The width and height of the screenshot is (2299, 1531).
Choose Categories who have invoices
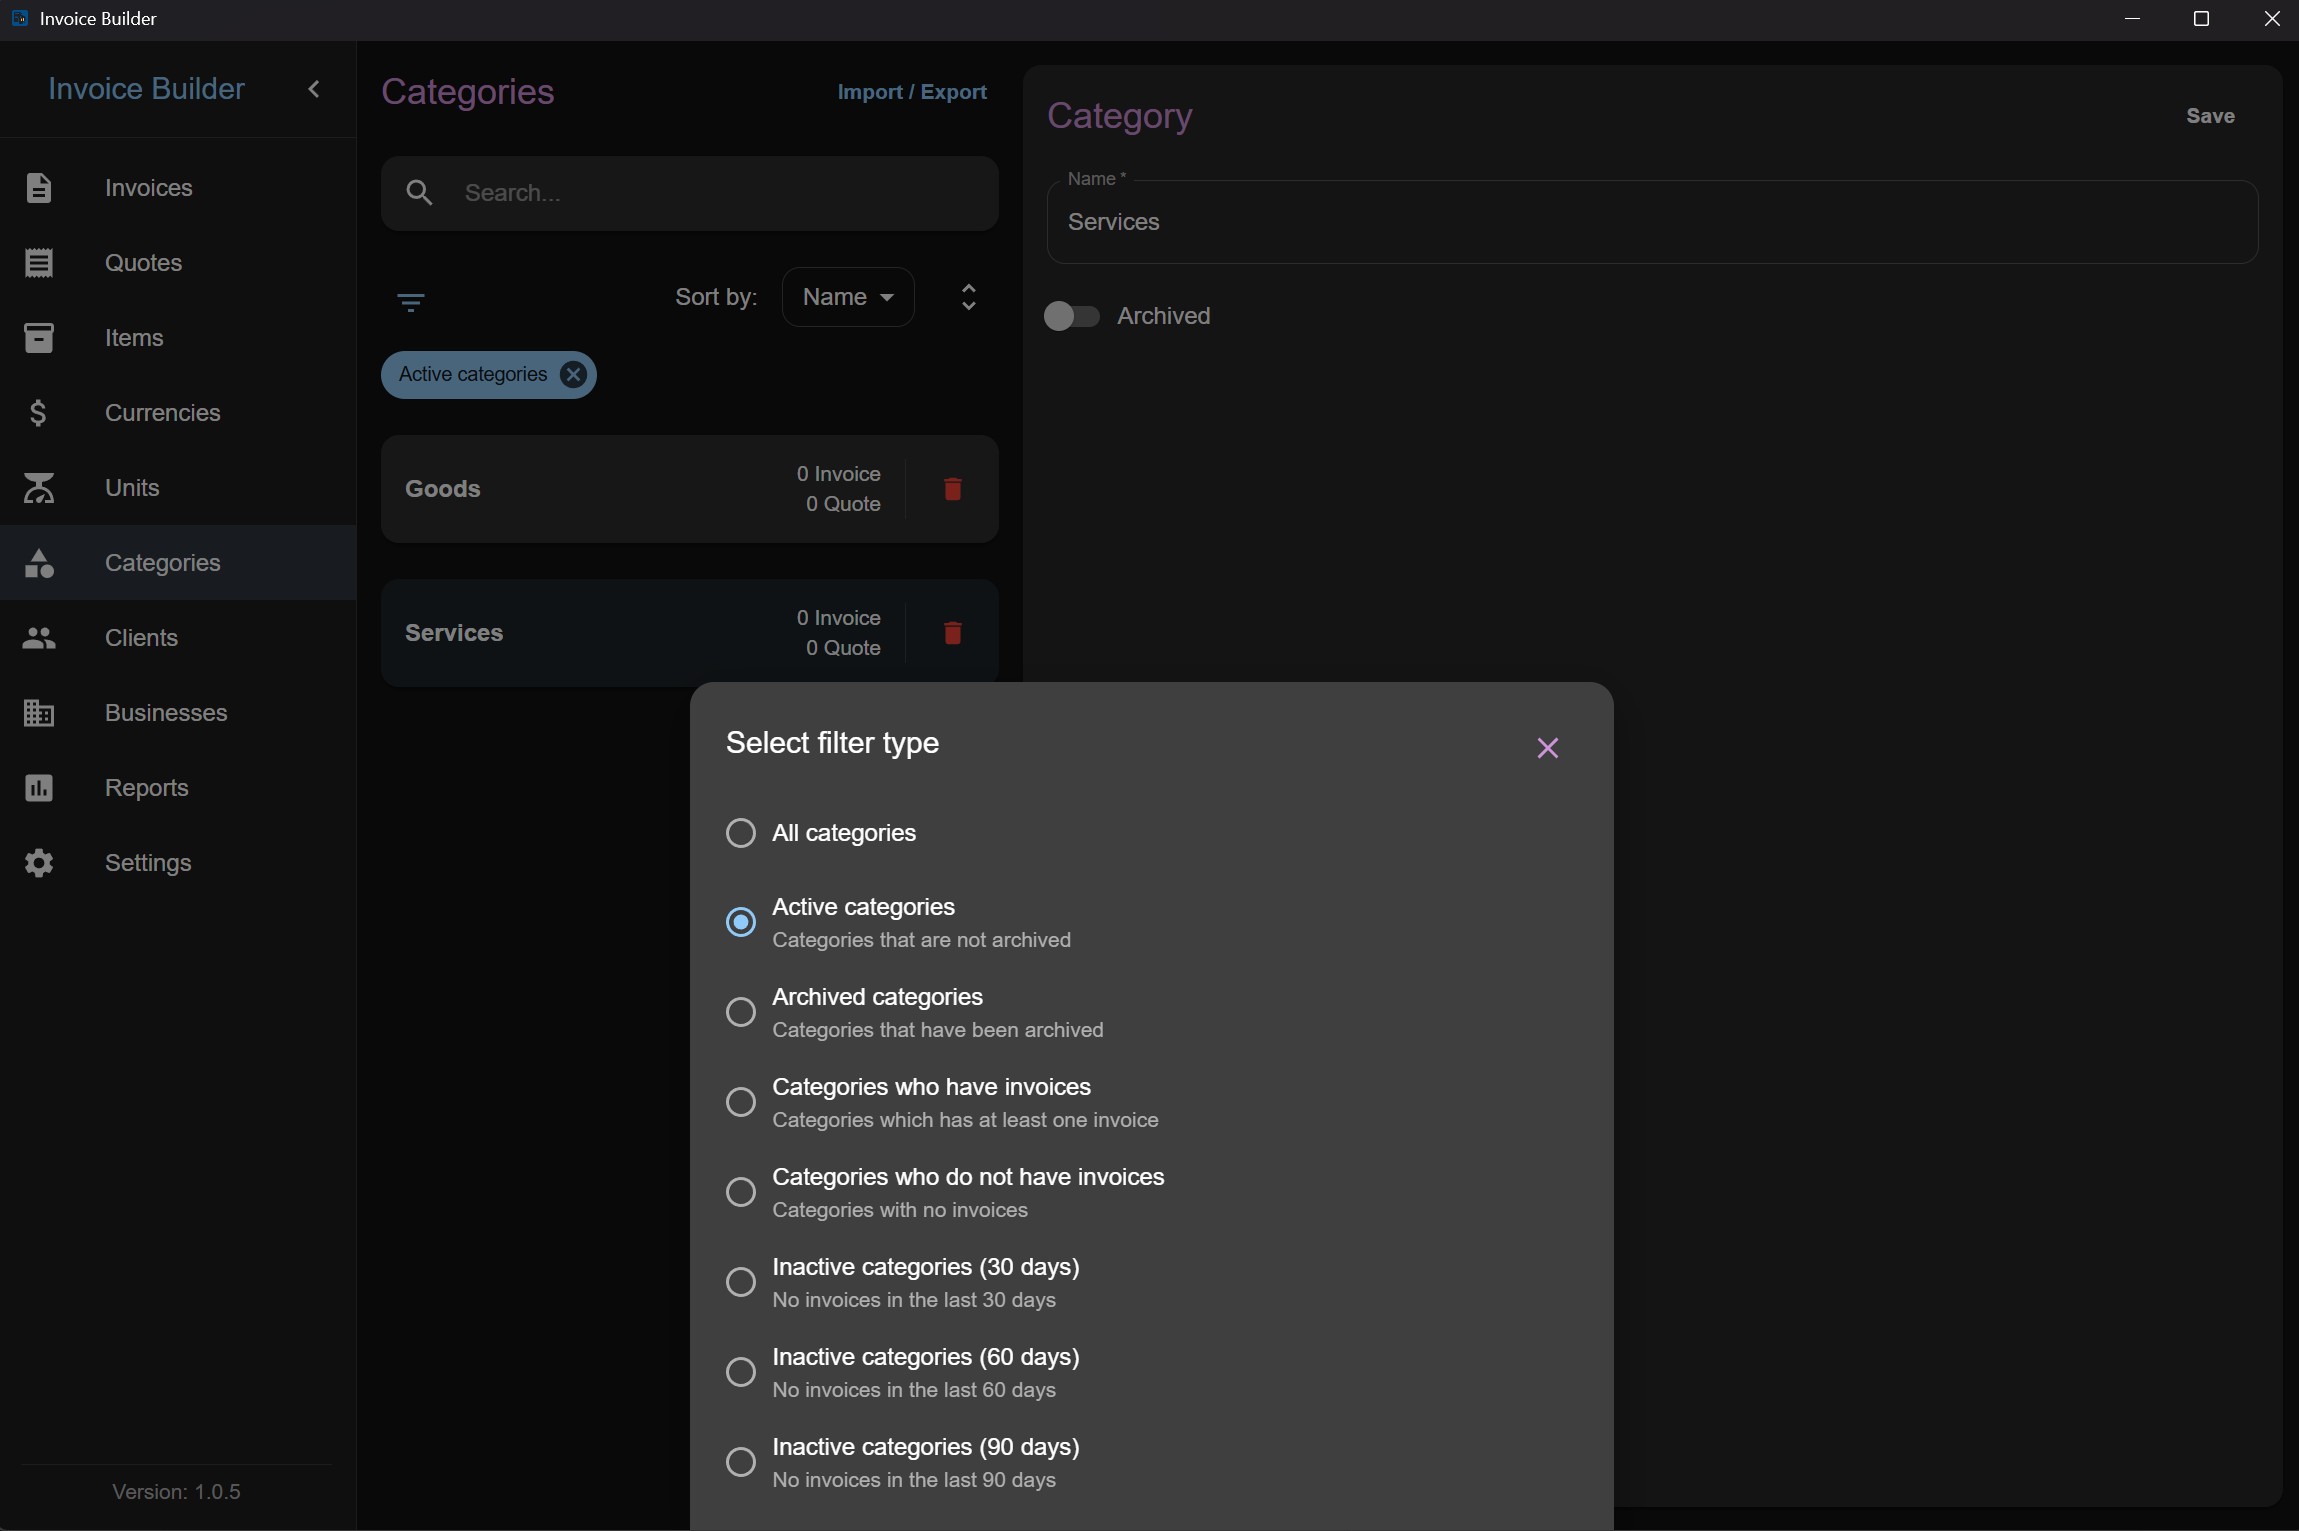(x=740, y=1102)
